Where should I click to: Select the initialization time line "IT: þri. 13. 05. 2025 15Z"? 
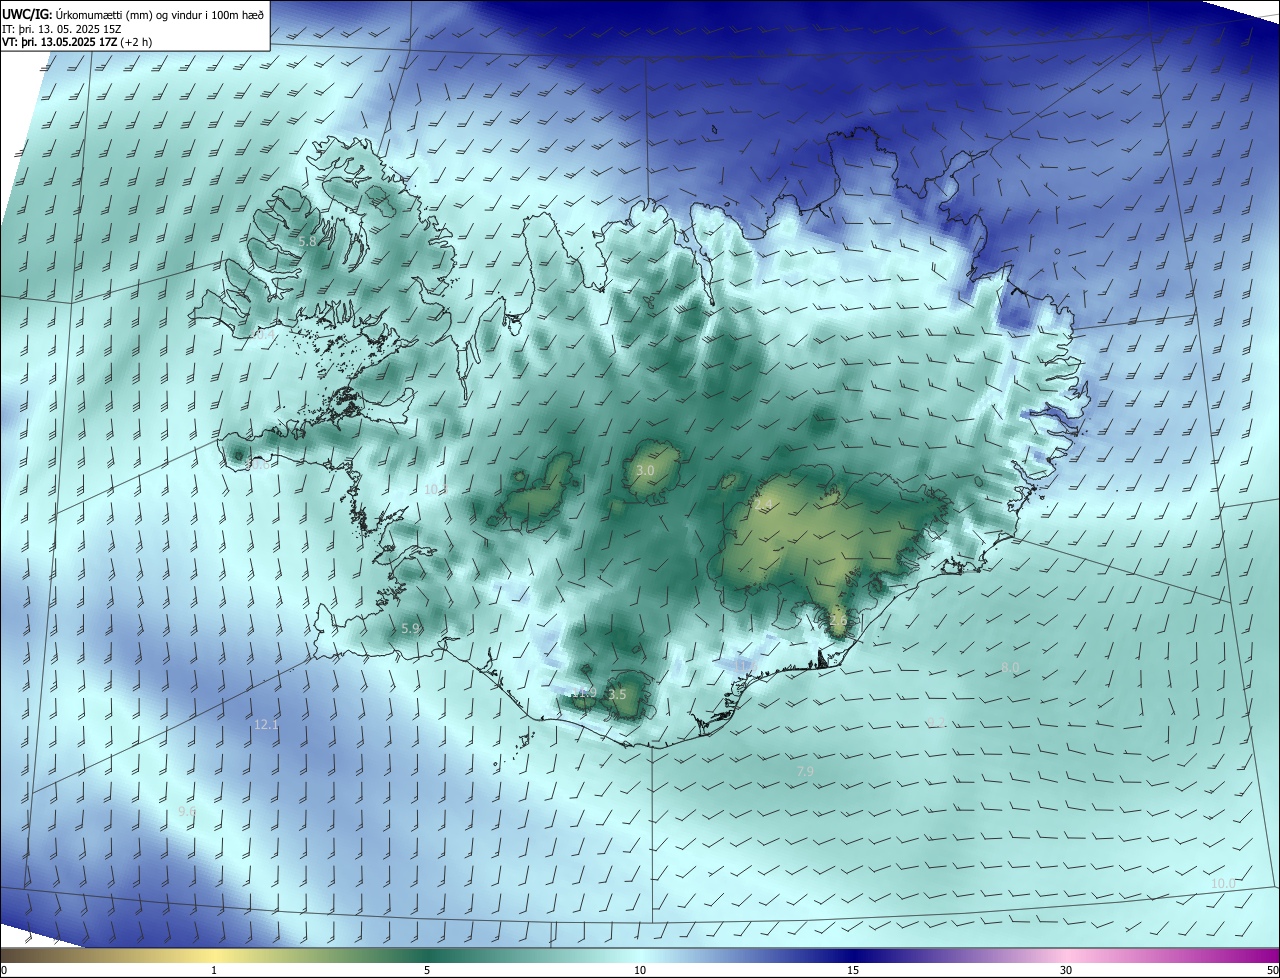point(63,28)
